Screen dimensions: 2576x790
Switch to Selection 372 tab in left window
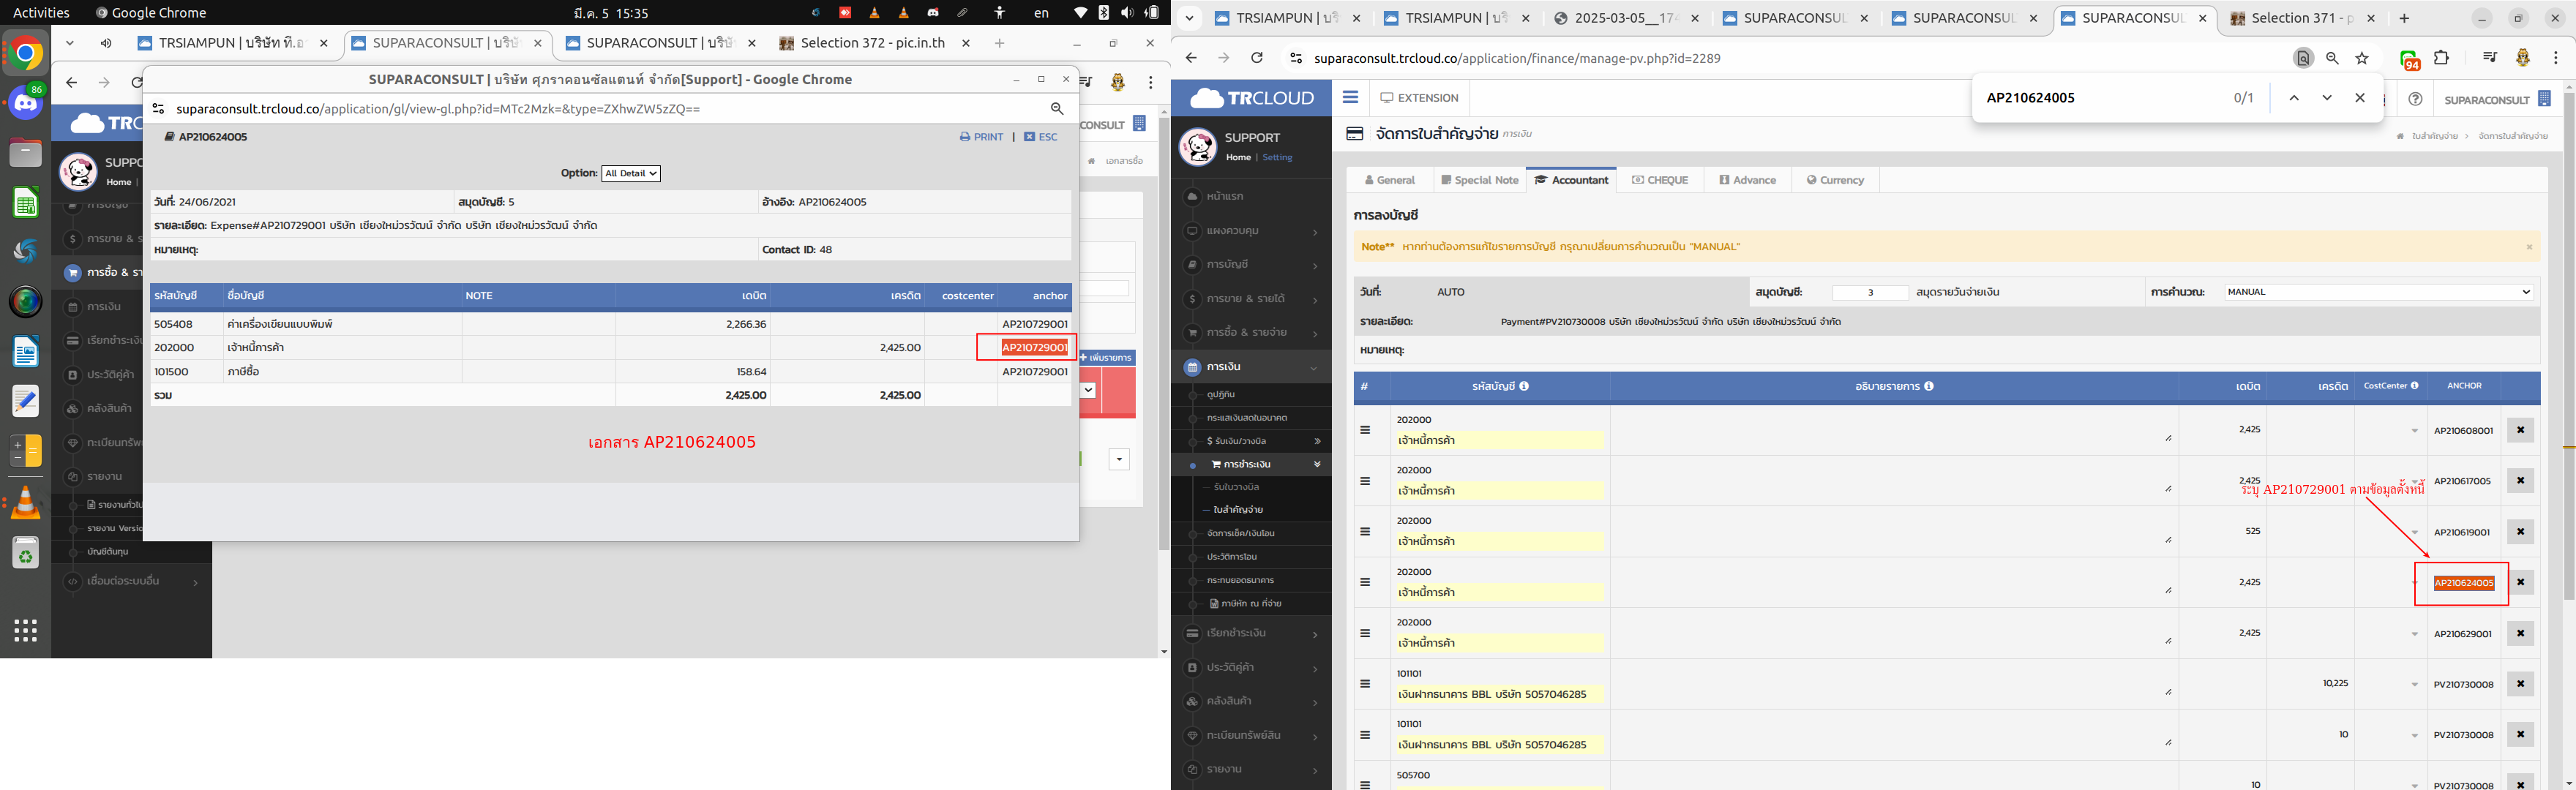coord(873,43)
